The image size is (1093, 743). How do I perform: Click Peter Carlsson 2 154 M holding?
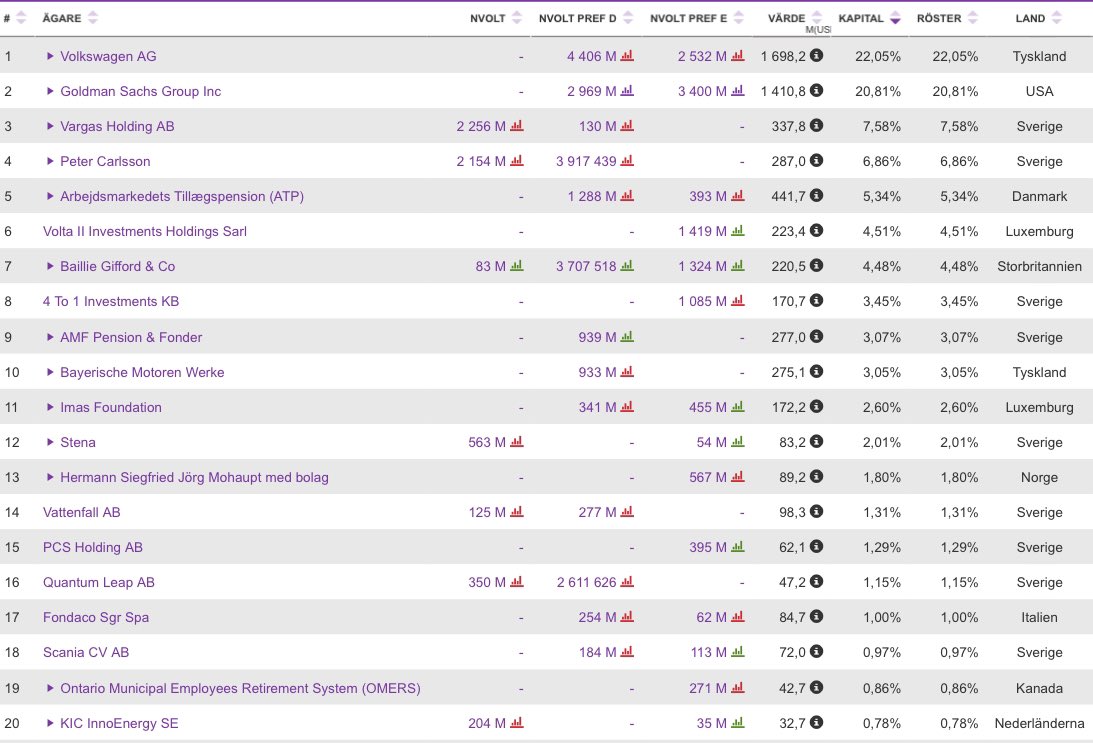pos(481,161)
